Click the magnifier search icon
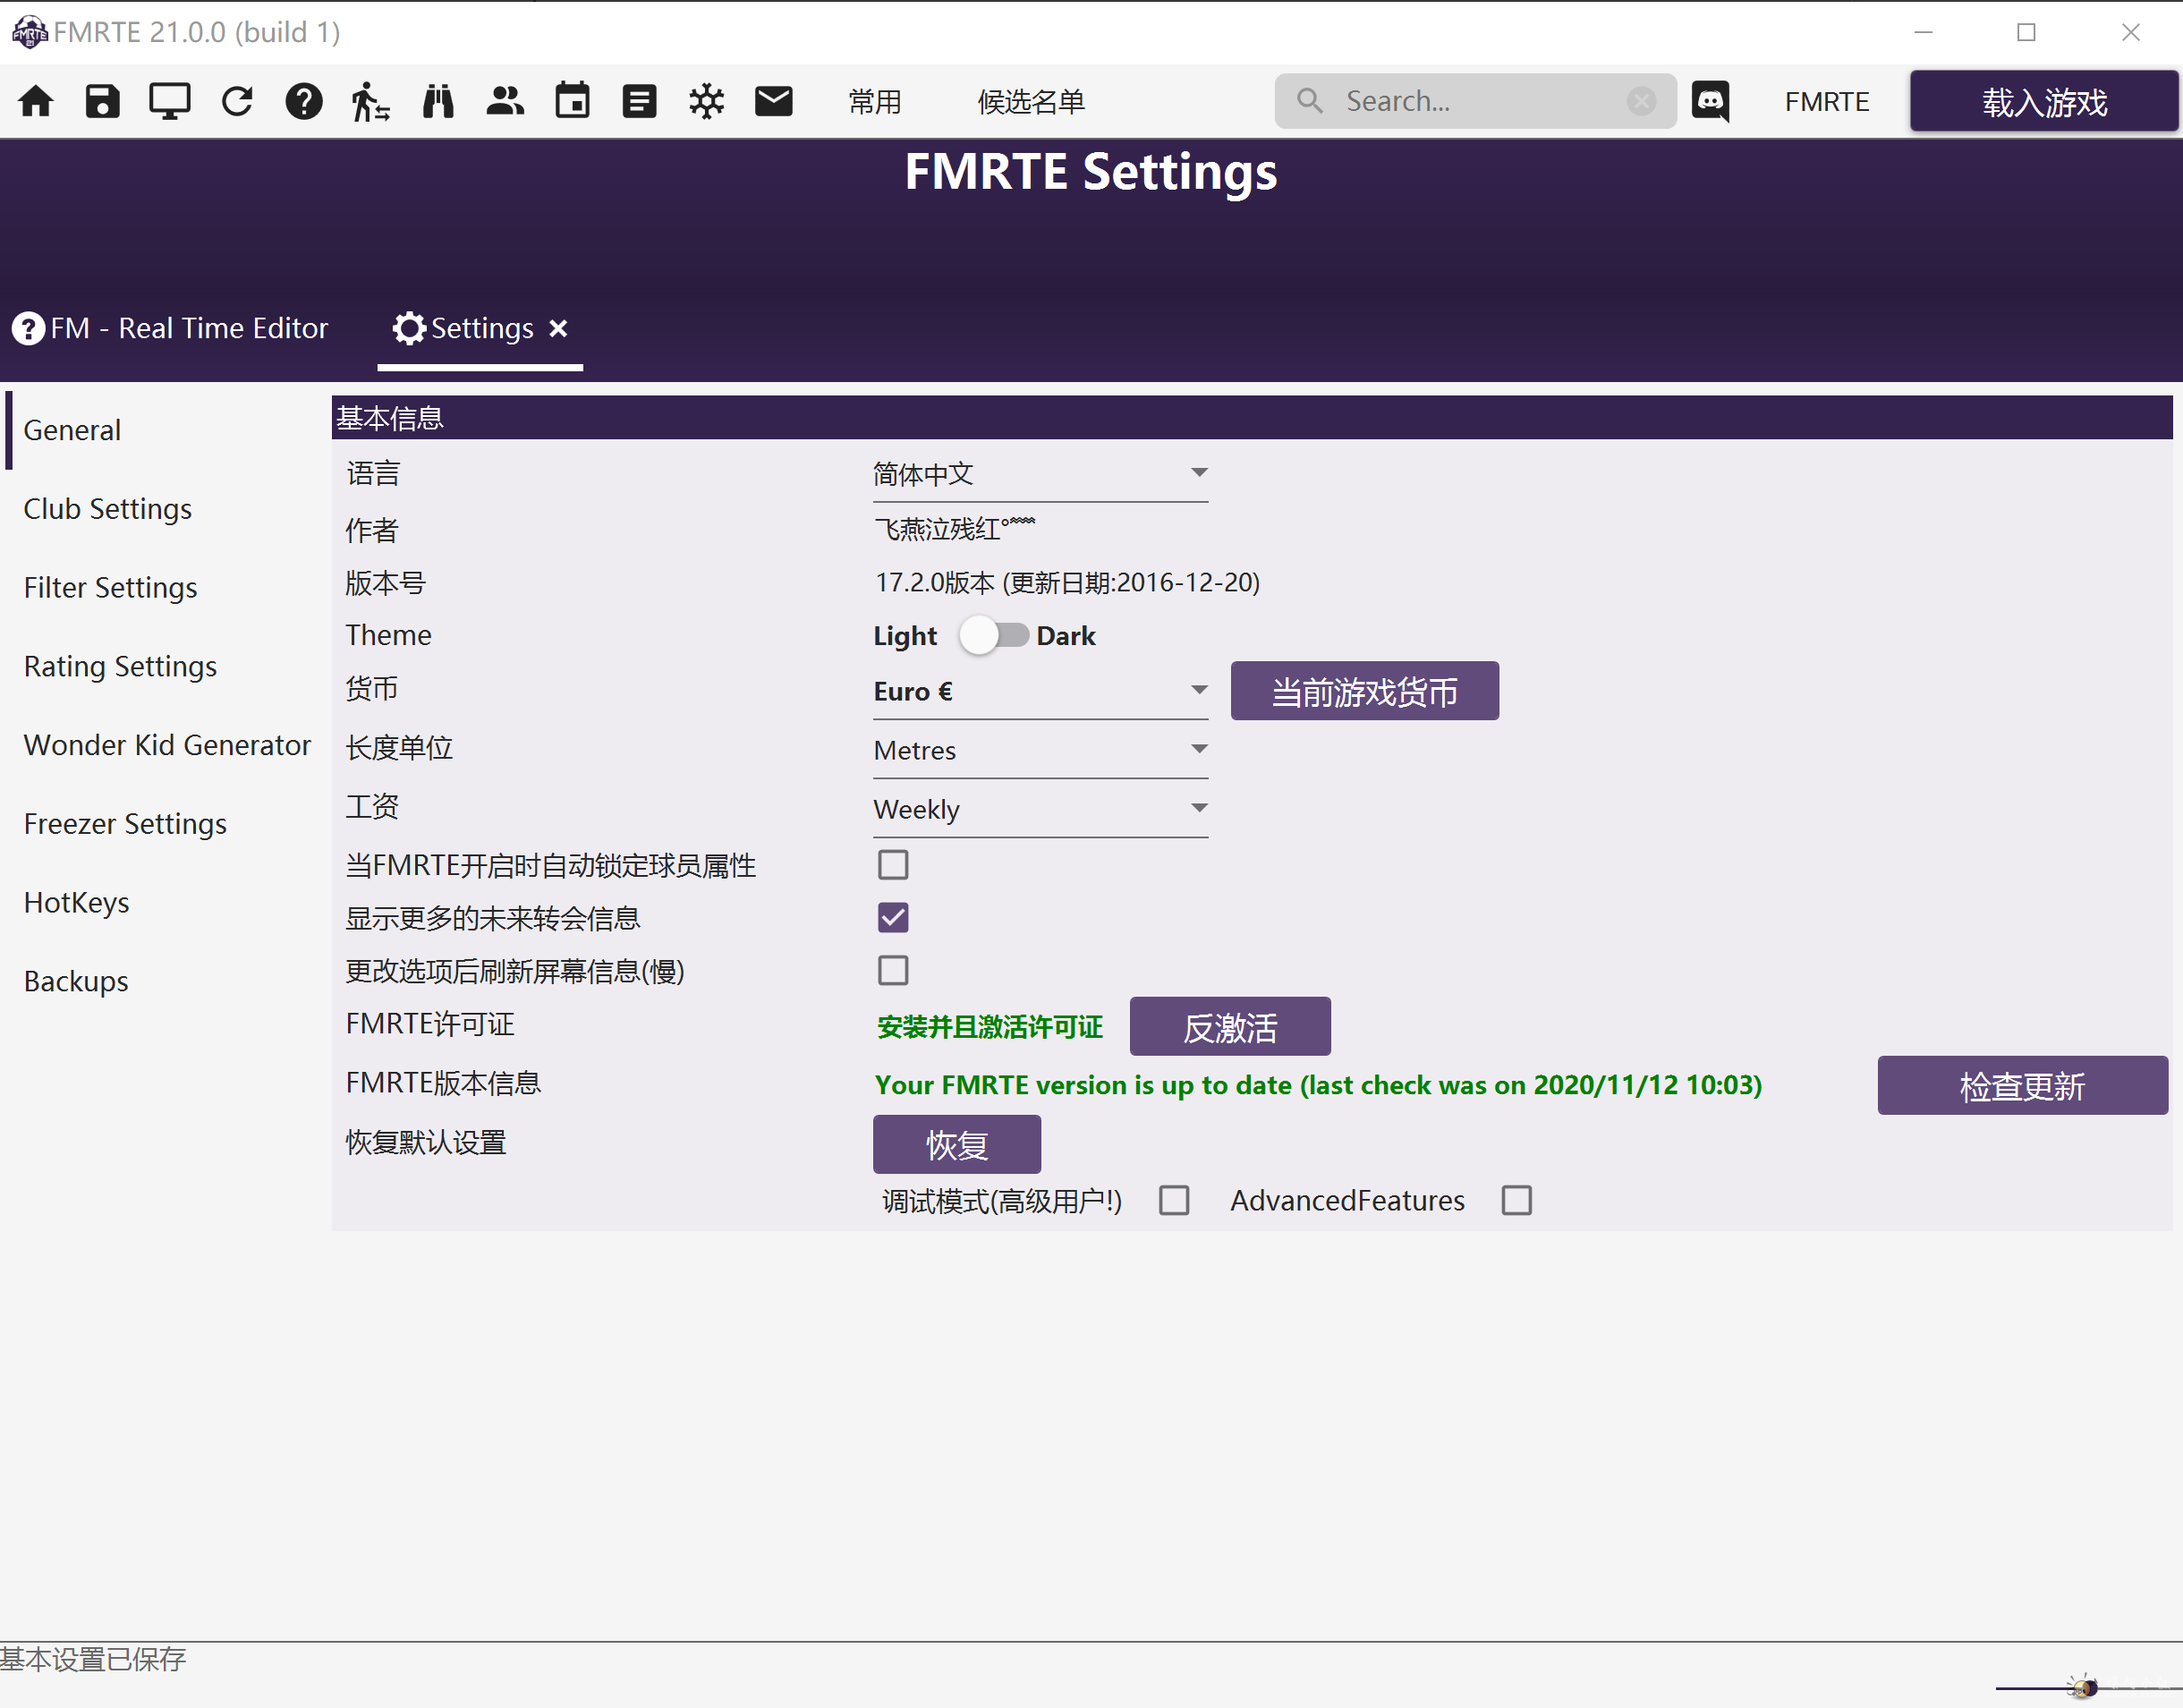2183x1708 pixels. pyautogui.click(x=1309, y=101)
